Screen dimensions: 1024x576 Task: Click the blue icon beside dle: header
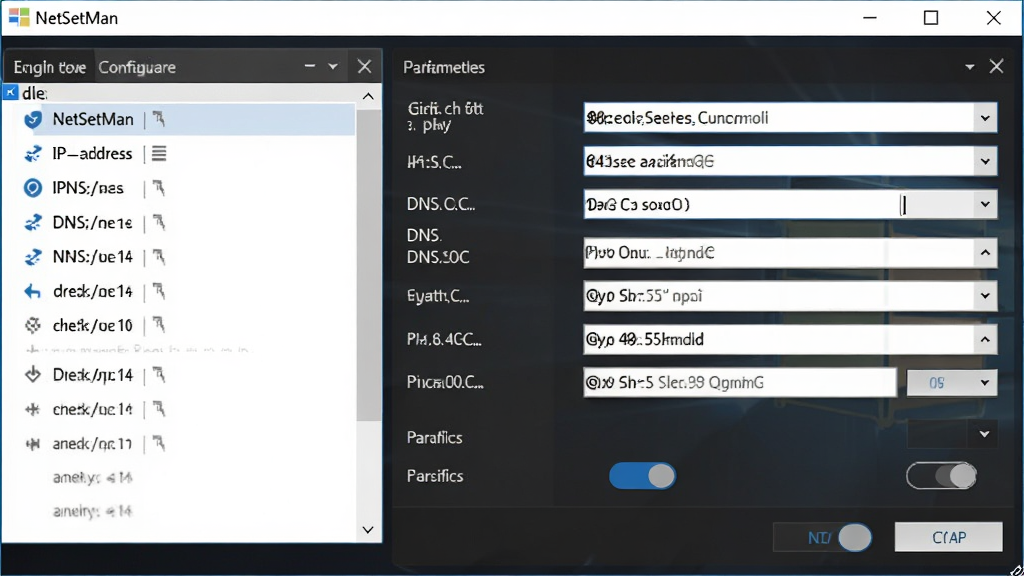10,92
